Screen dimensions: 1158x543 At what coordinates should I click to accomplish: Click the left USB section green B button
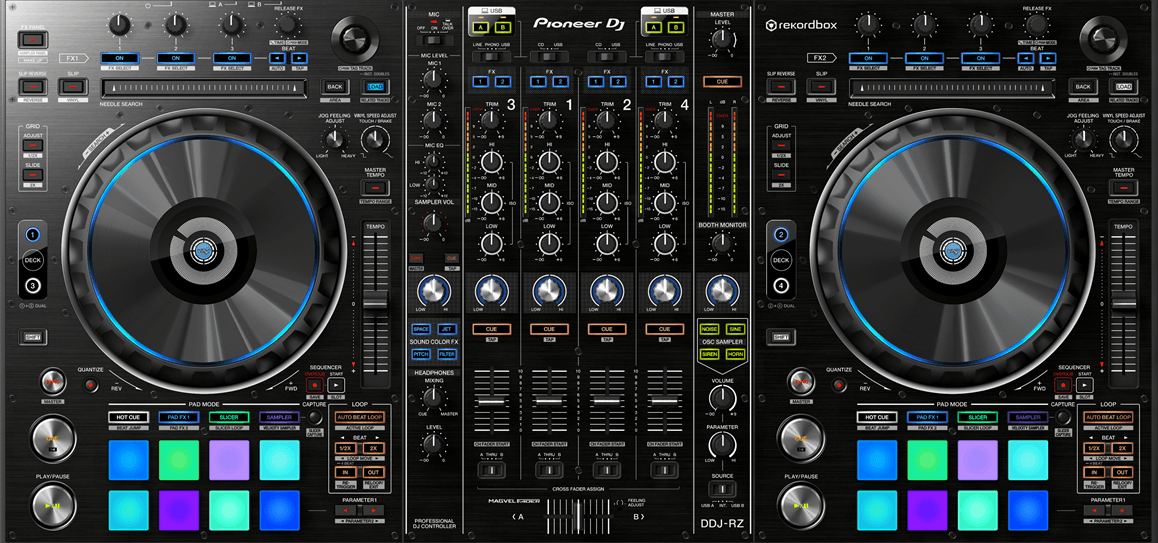[501, 29]
